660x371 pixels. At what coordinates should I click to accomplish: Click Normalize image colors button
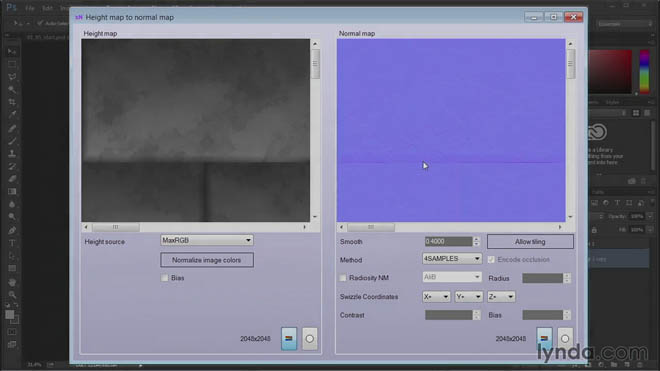pos(207,260)
